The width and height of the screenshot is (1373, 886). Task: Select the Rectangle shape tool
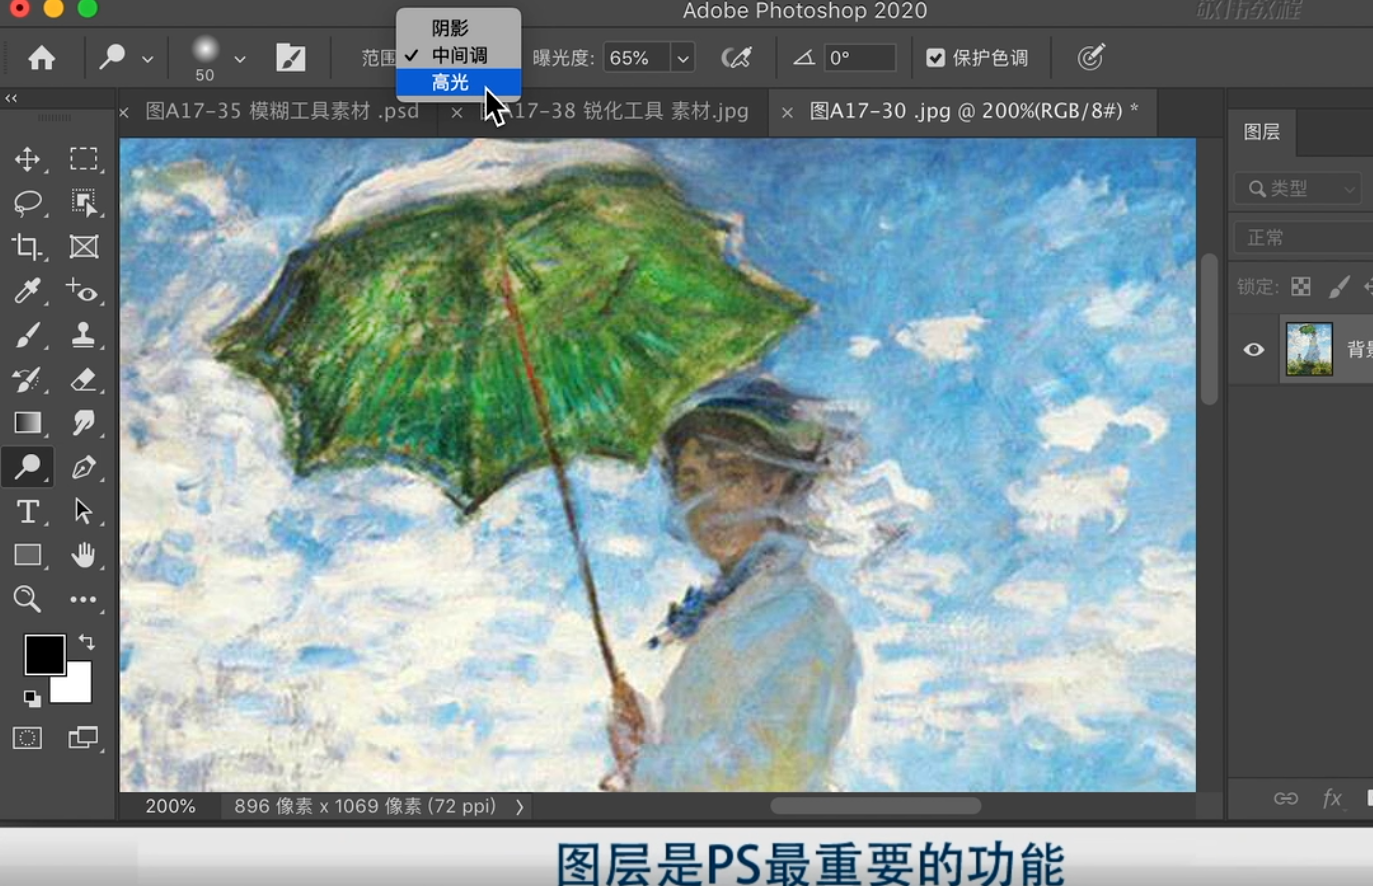pos(27,555)
